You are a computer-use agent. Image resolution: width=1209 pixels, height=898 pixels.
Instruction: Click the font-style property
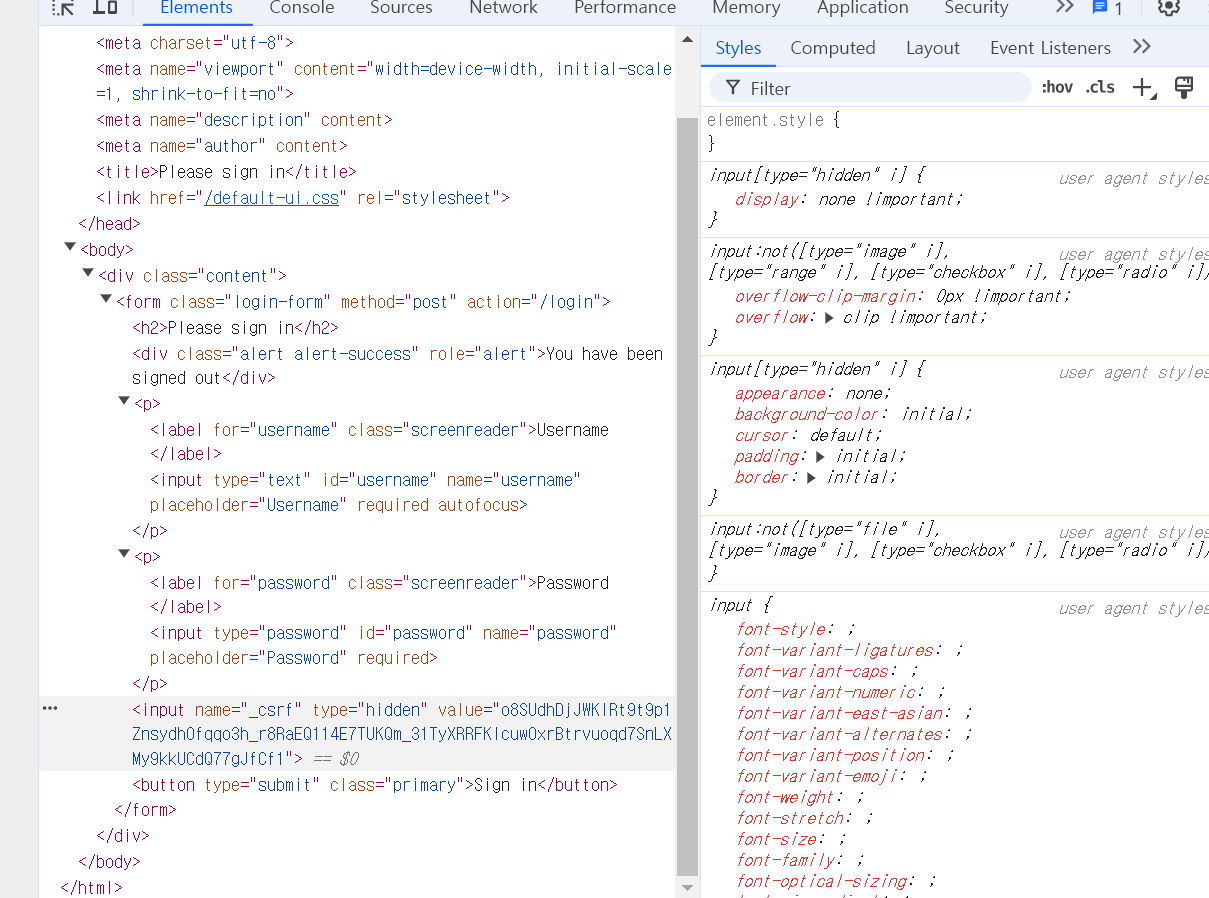[781, 629]
